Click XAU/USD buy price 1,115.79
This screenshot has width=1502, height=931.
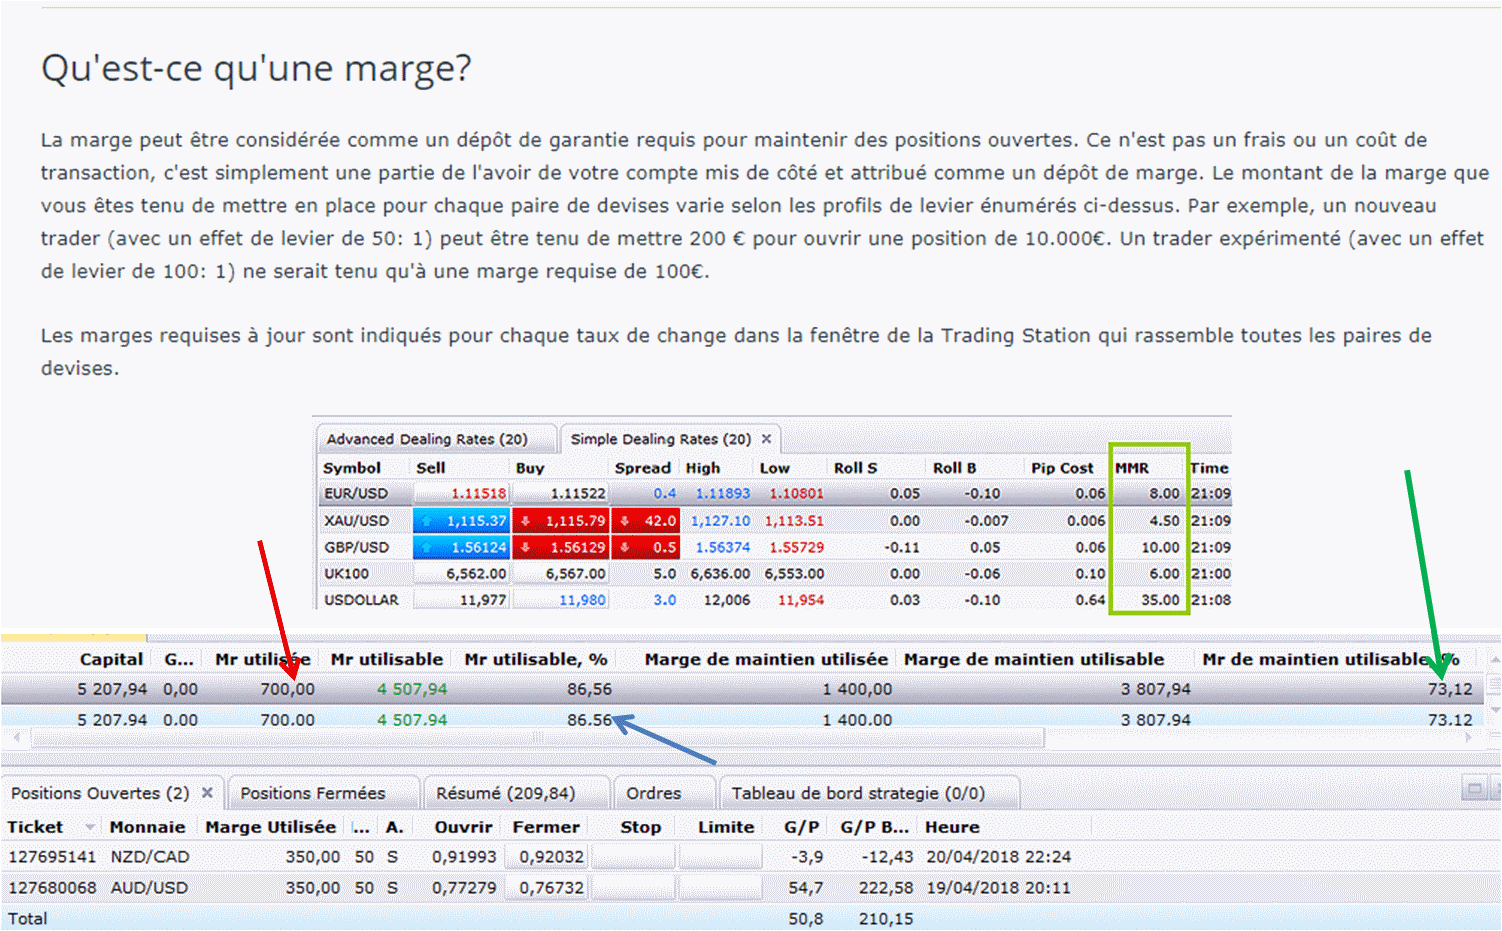(x=562, y=521)
